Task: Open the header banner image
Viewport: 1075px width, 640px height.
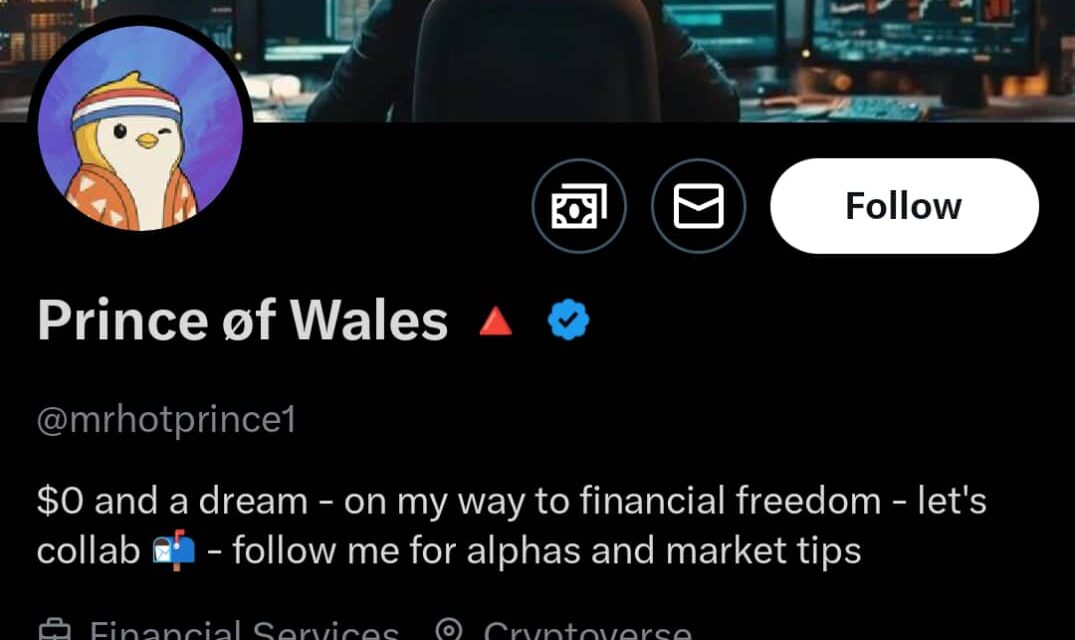Action: 538,60
